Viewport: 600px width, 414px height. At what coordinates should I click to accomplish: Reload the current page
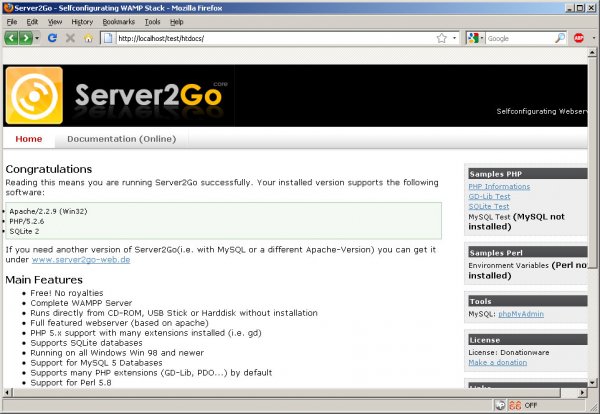(52, 38)
